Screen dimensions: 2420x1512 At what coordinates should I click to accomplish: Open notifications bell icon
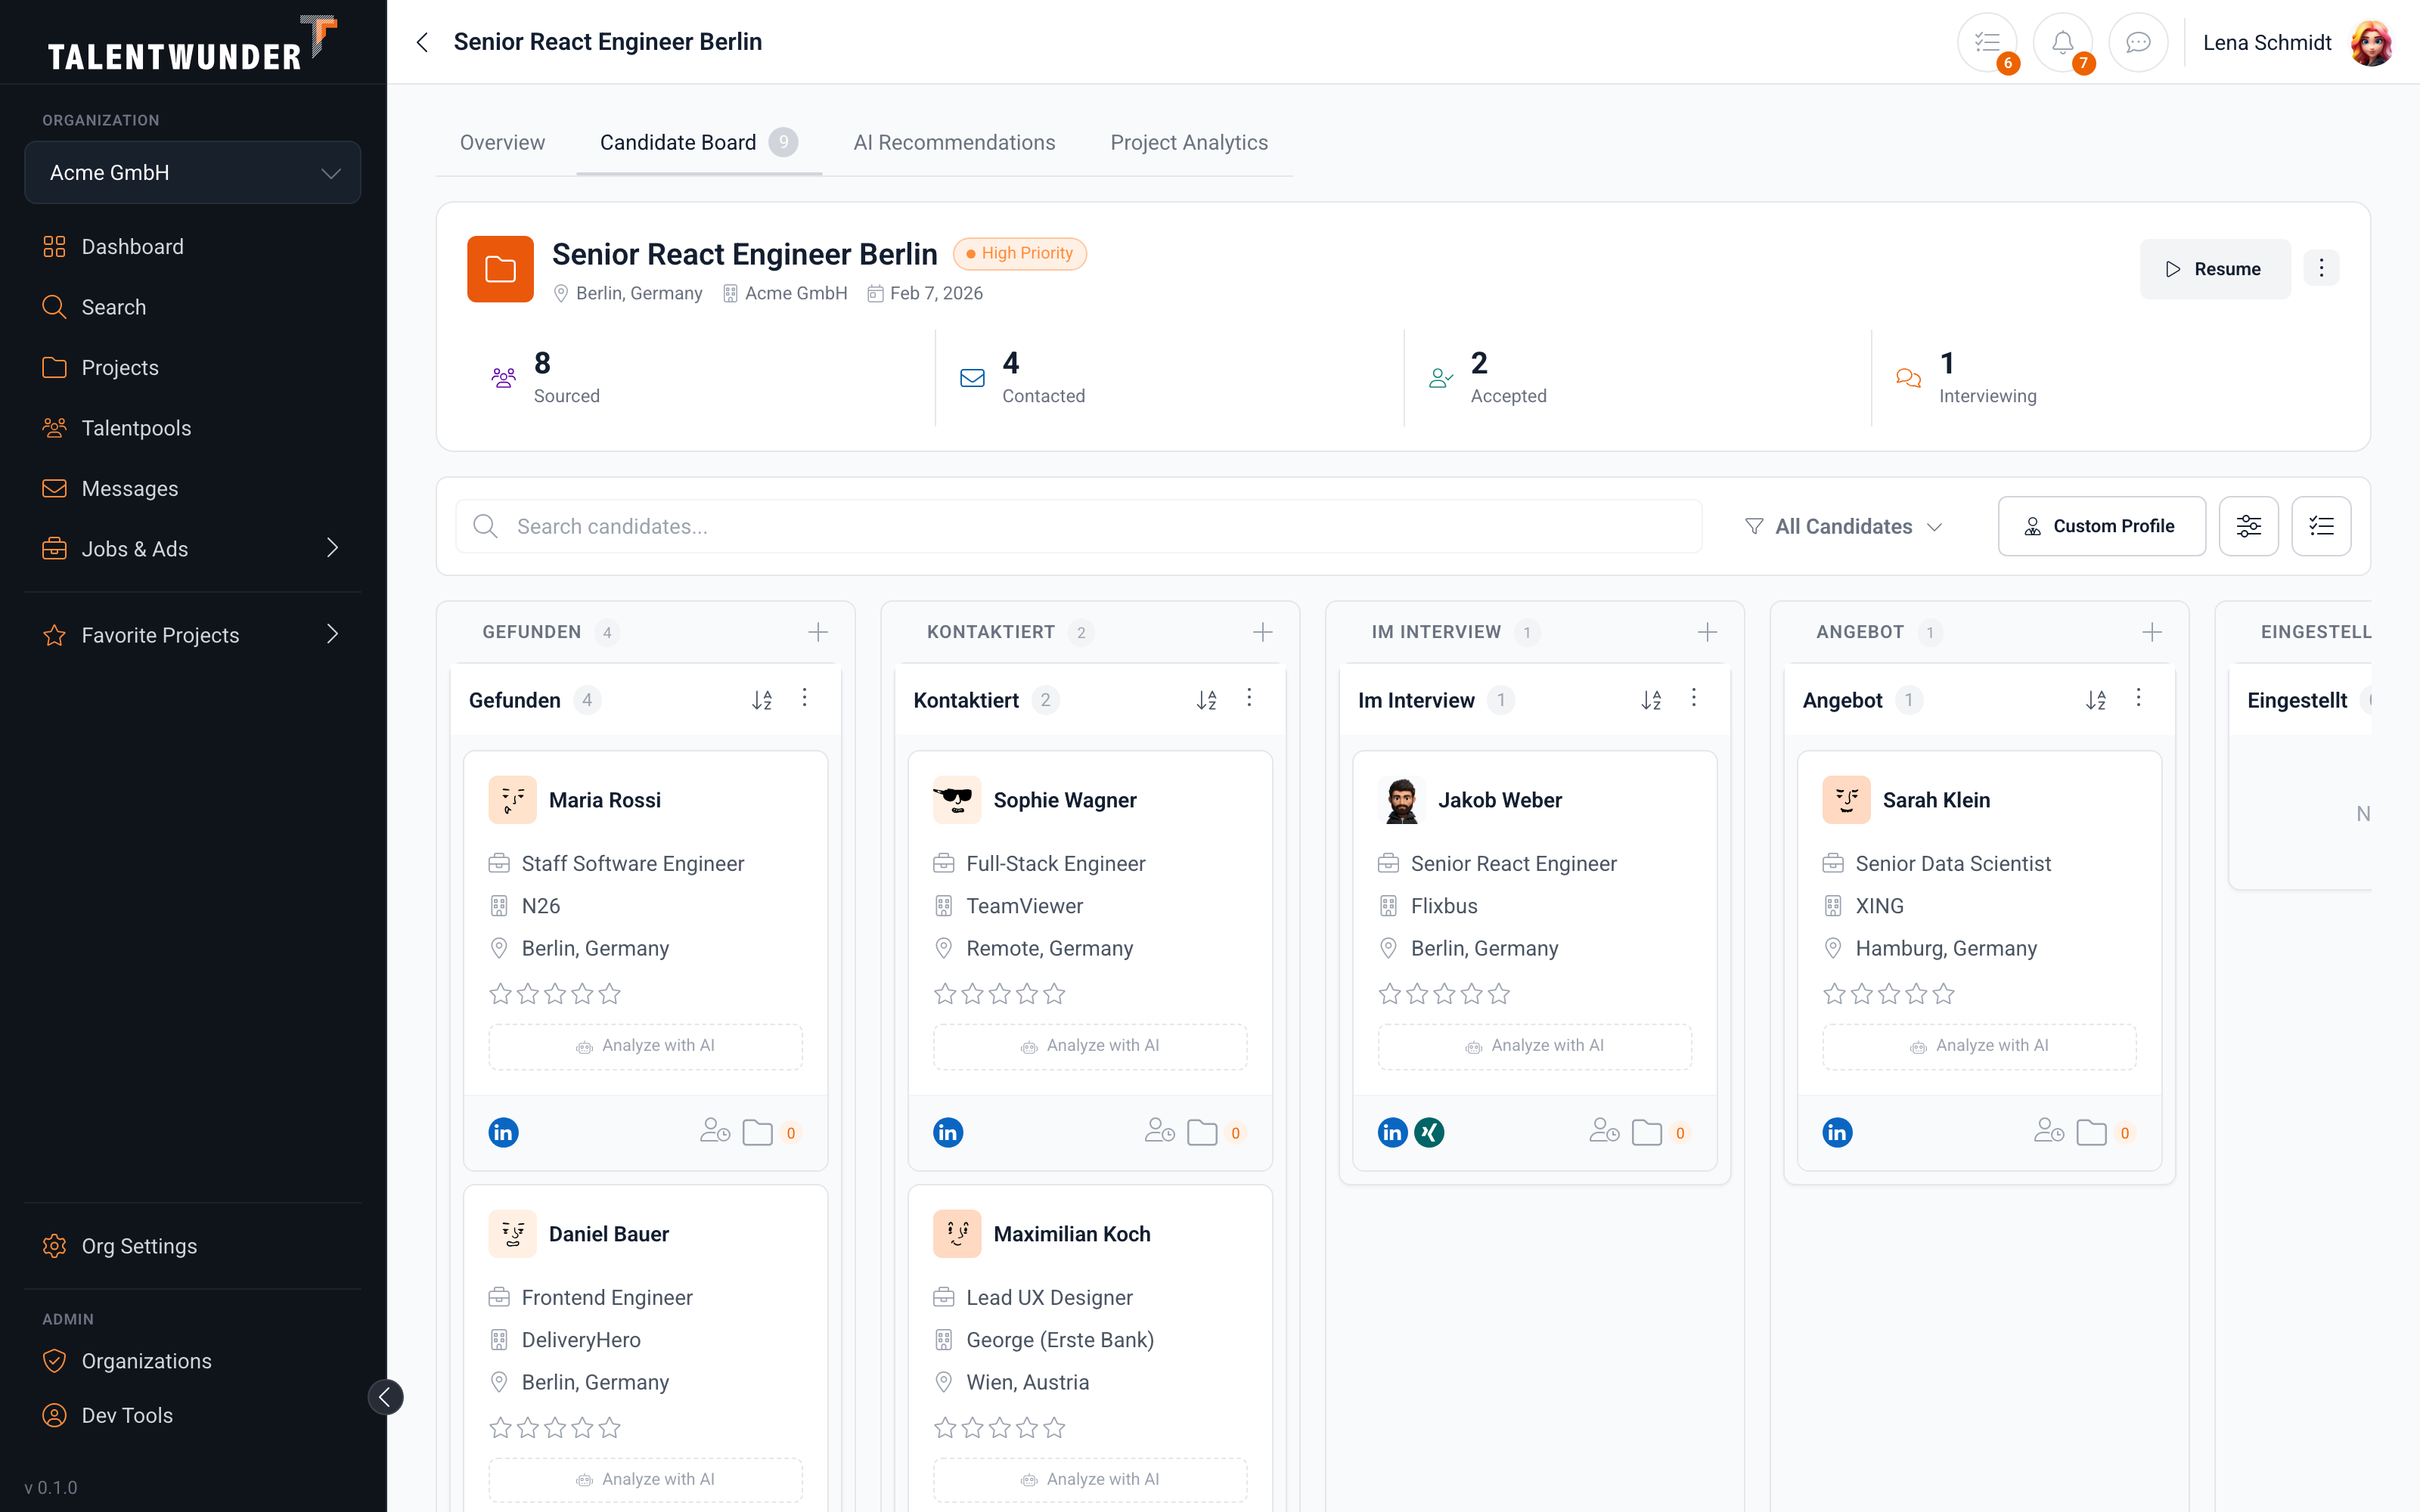2062,42
